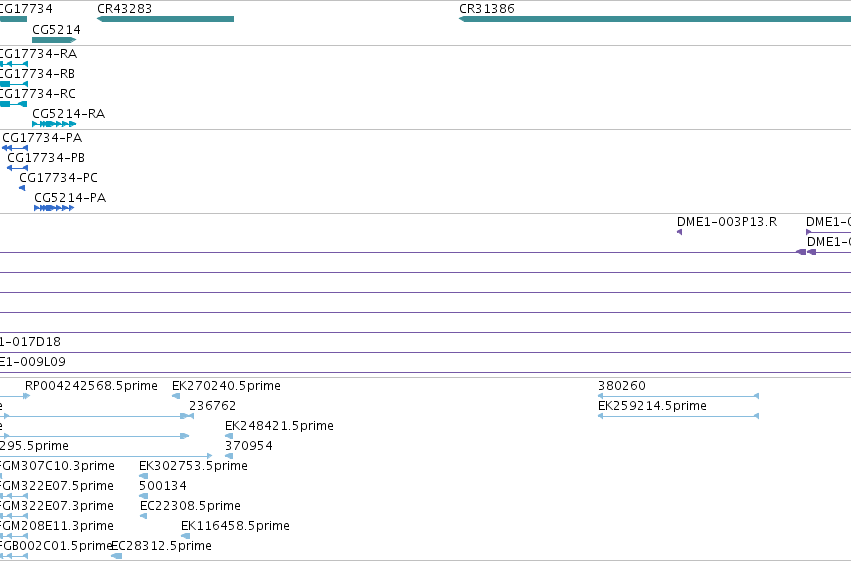Click the 370954 feature label

point(249,446)
